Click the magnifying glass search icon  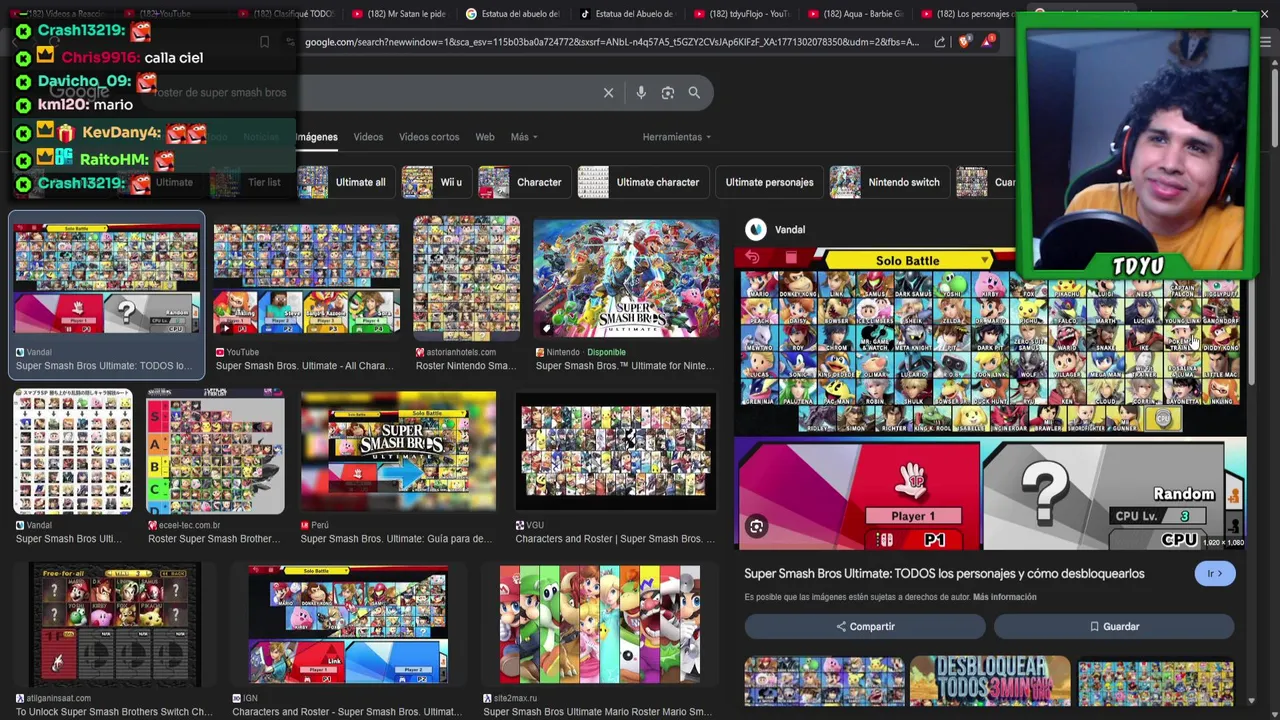click(694, 93)
